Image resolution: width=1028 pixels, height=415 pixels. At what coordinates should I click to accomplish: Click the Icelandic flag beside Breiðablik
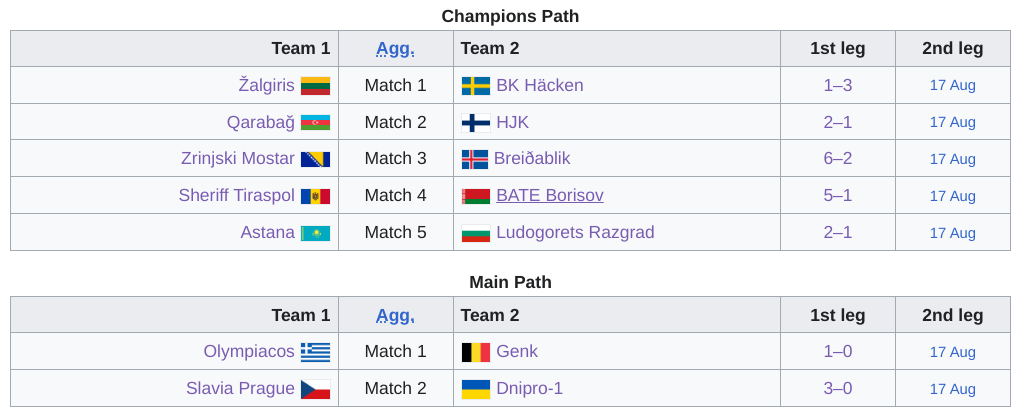(475, 159)
